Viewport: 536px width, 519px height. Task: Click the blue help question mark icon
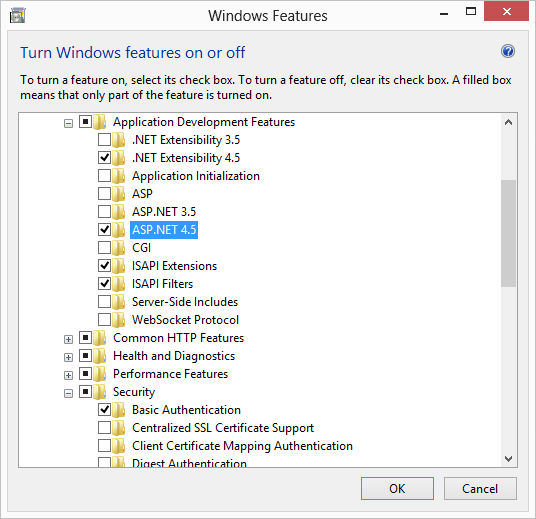[x=508, y=52]
